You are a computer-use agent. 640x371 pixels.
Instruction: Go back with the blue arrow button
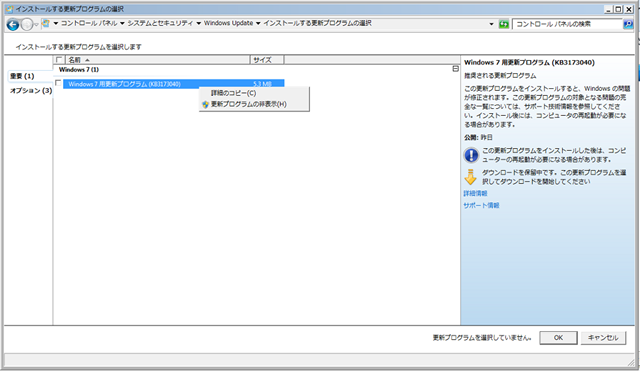click(x=13, y=24)
